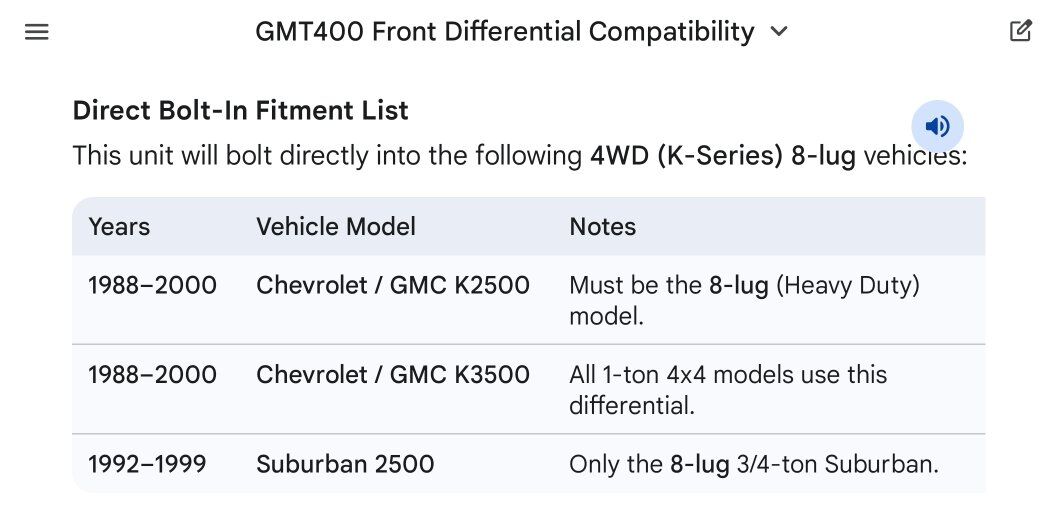The height and width of the screenshot is (511, 1043).
Task: Click the read-aloud speaker button
Action: [937, 126]
